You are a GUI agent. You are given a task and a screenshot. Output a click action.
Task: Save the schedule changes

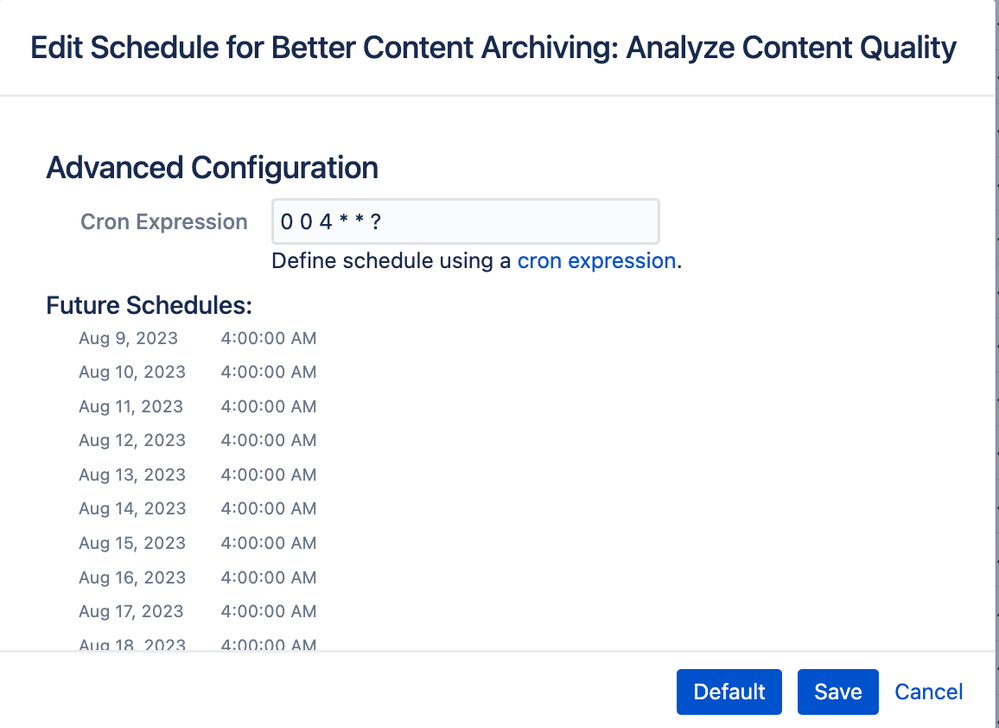tap(837, 692)
